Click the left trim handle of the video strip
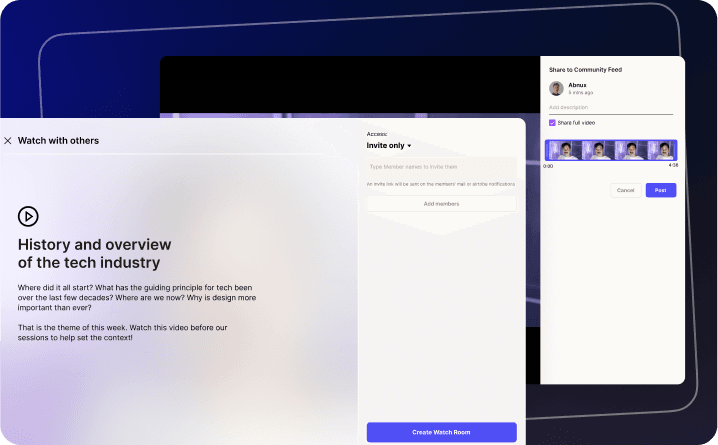 (546, 150)
